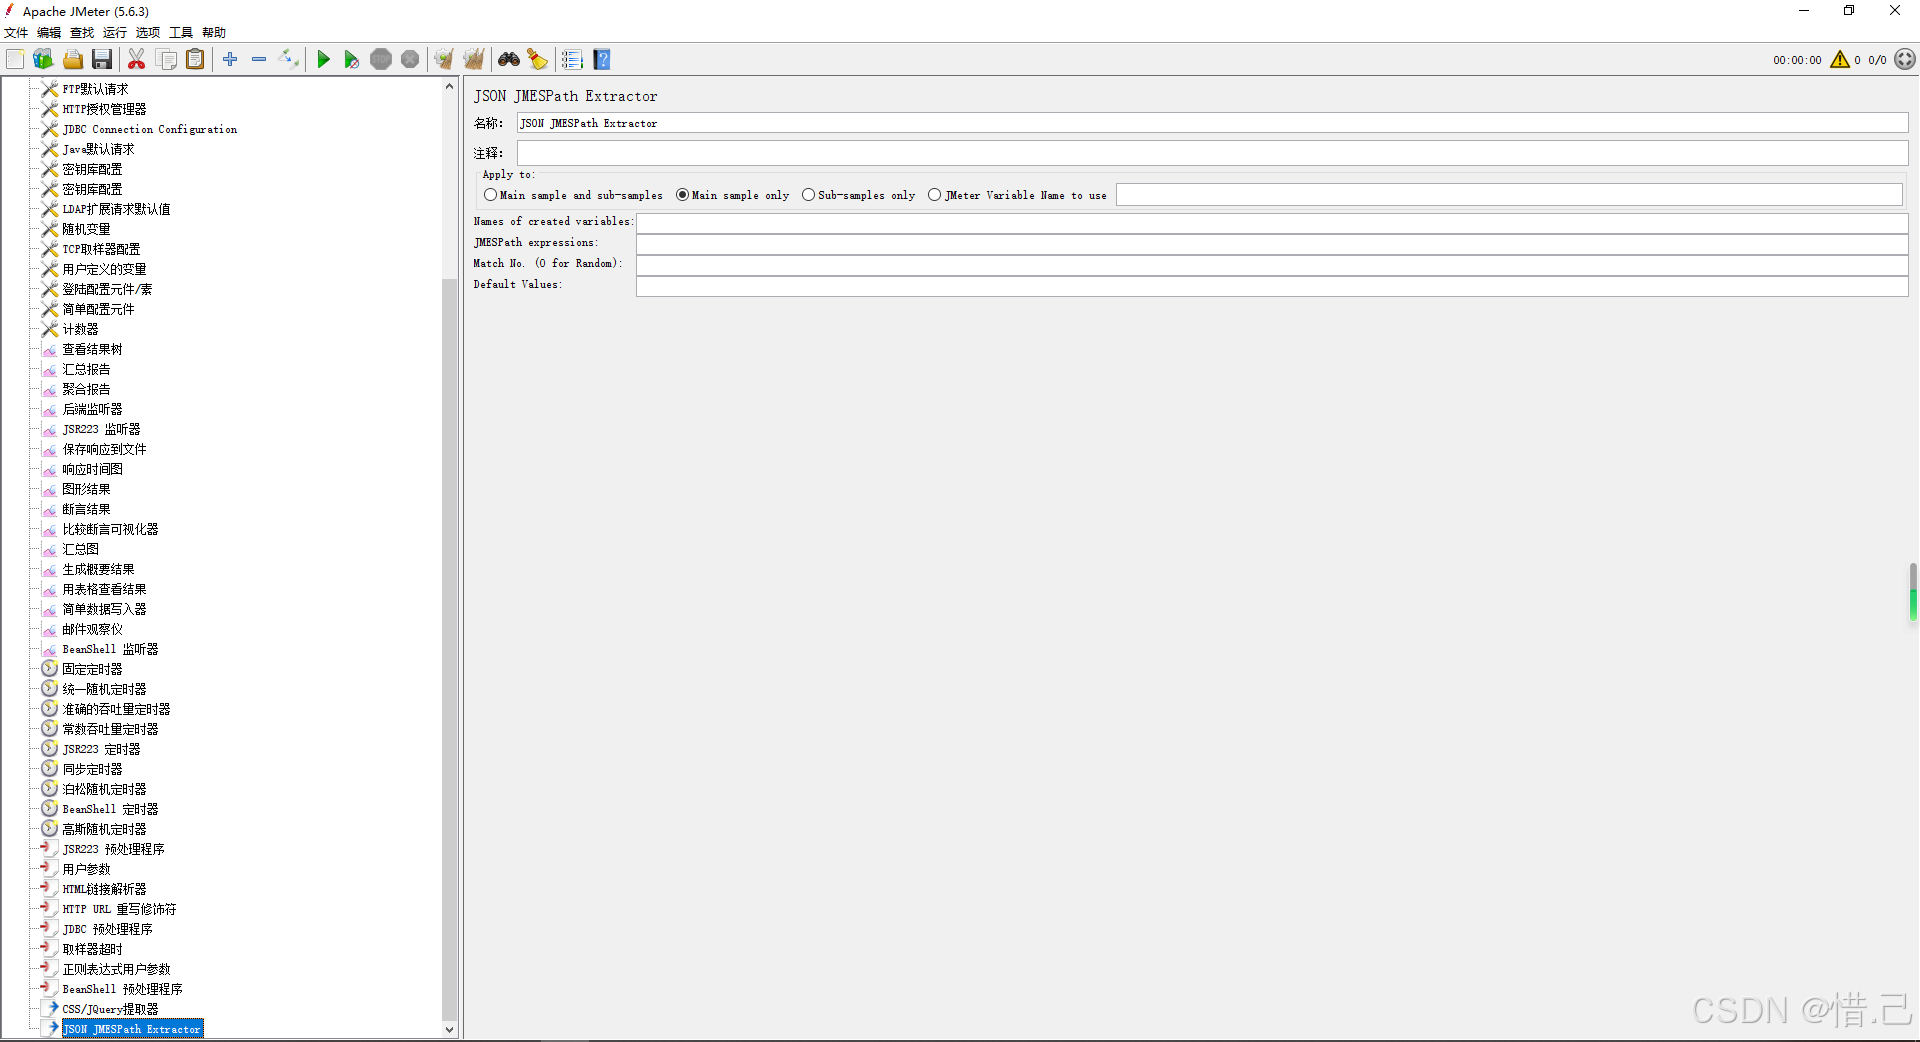Click the Toggle (blue arrow) toolbar icon
This screenshot has height=1042, width=1920.
click(288, 60)
